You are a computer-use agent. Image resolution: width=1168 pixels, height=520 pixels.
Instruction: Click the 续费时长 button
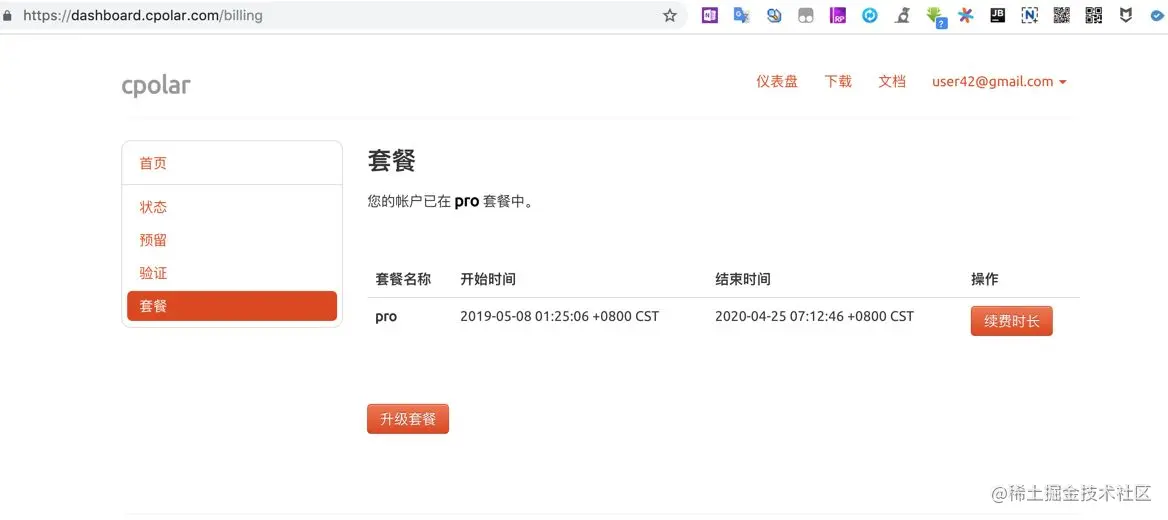click(x=1011, y=321)
